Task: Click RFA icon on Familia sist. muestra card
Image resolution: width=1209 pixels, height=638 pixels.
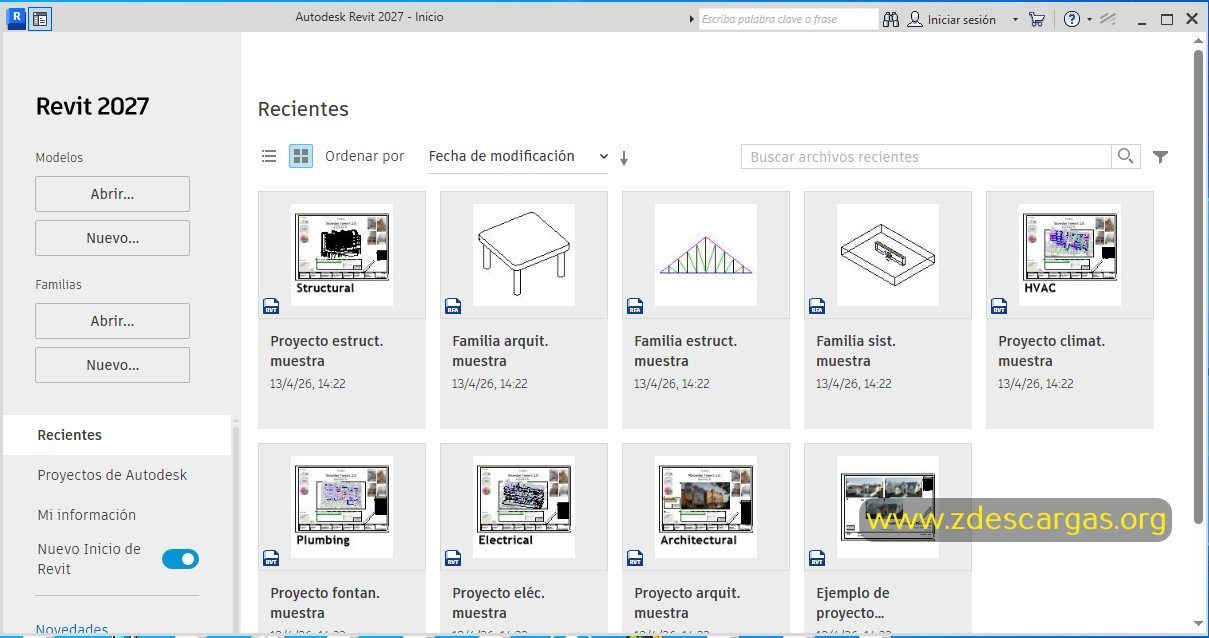Action: click(817, 307)
